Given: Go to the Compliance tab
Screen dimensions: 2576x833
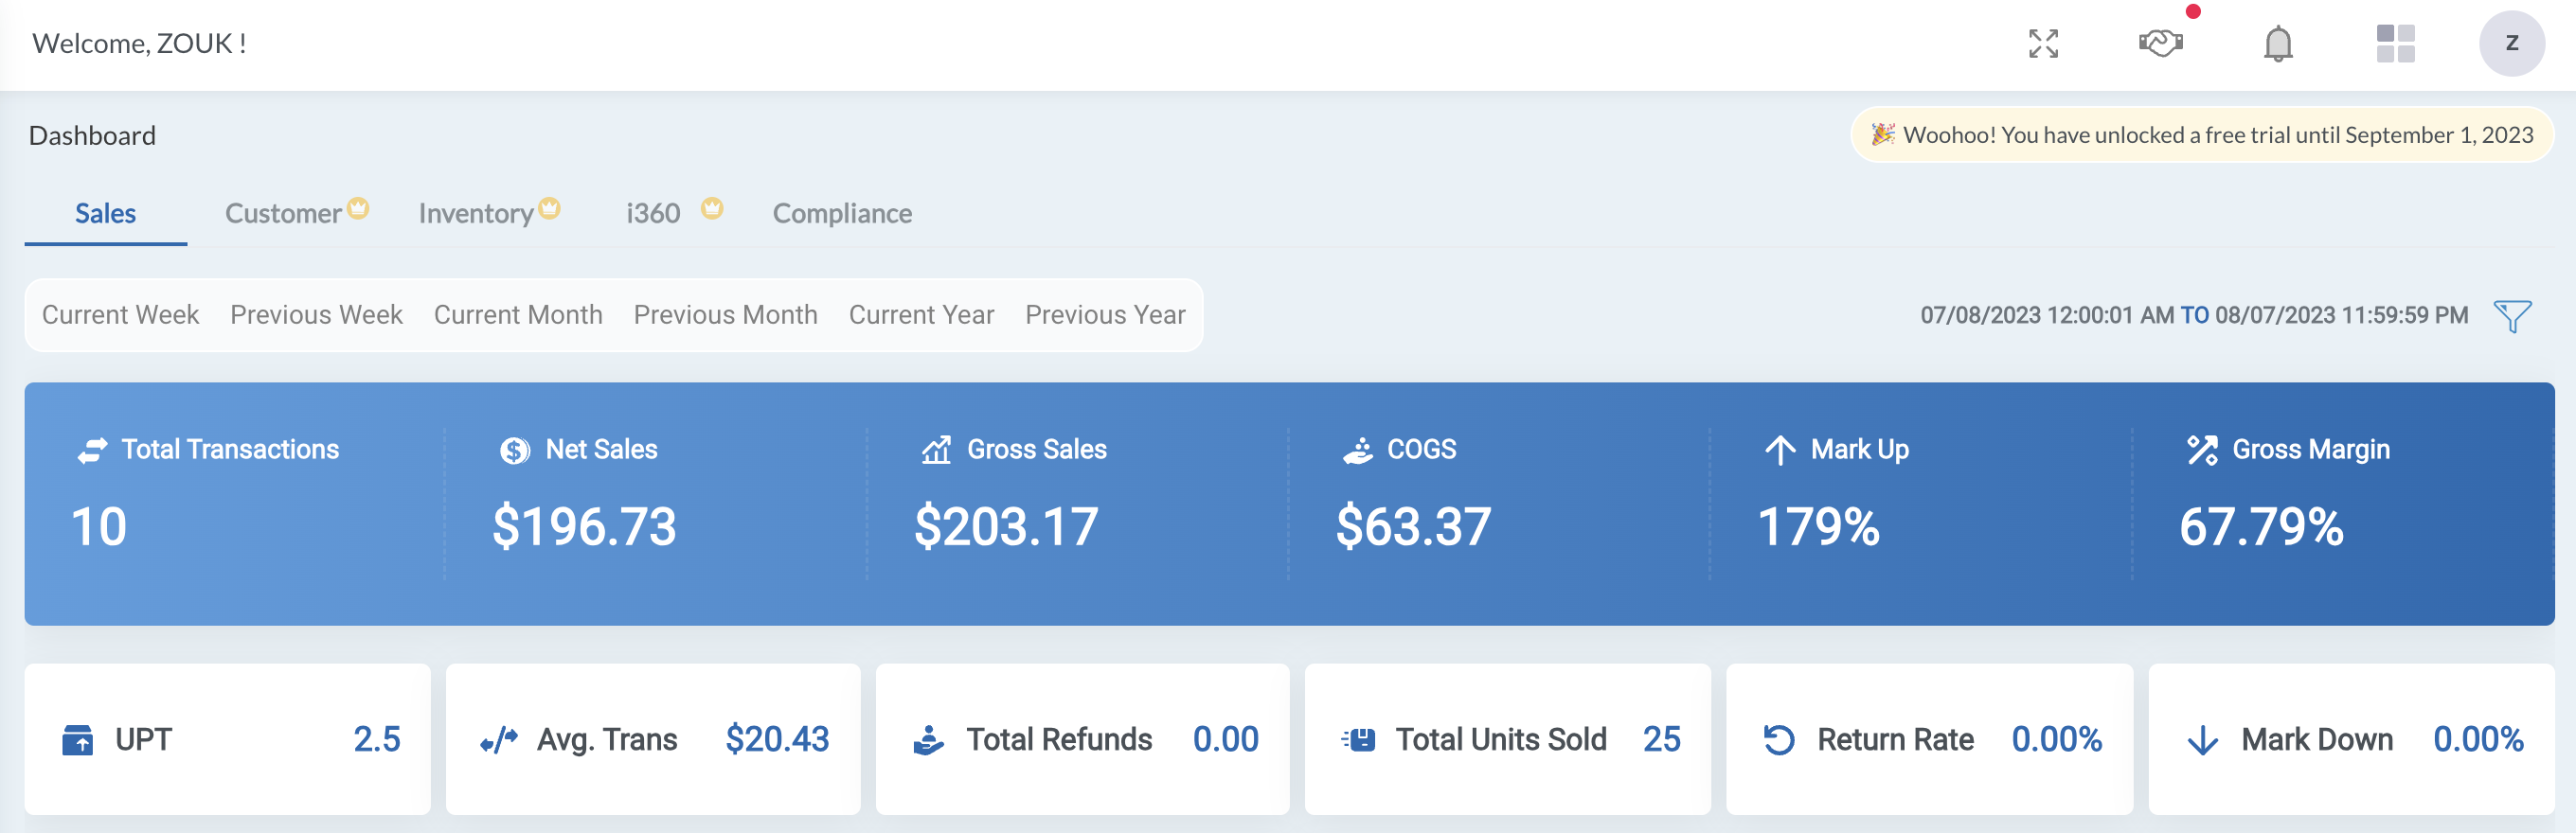Looking at the screenshot, I should 842,214.
